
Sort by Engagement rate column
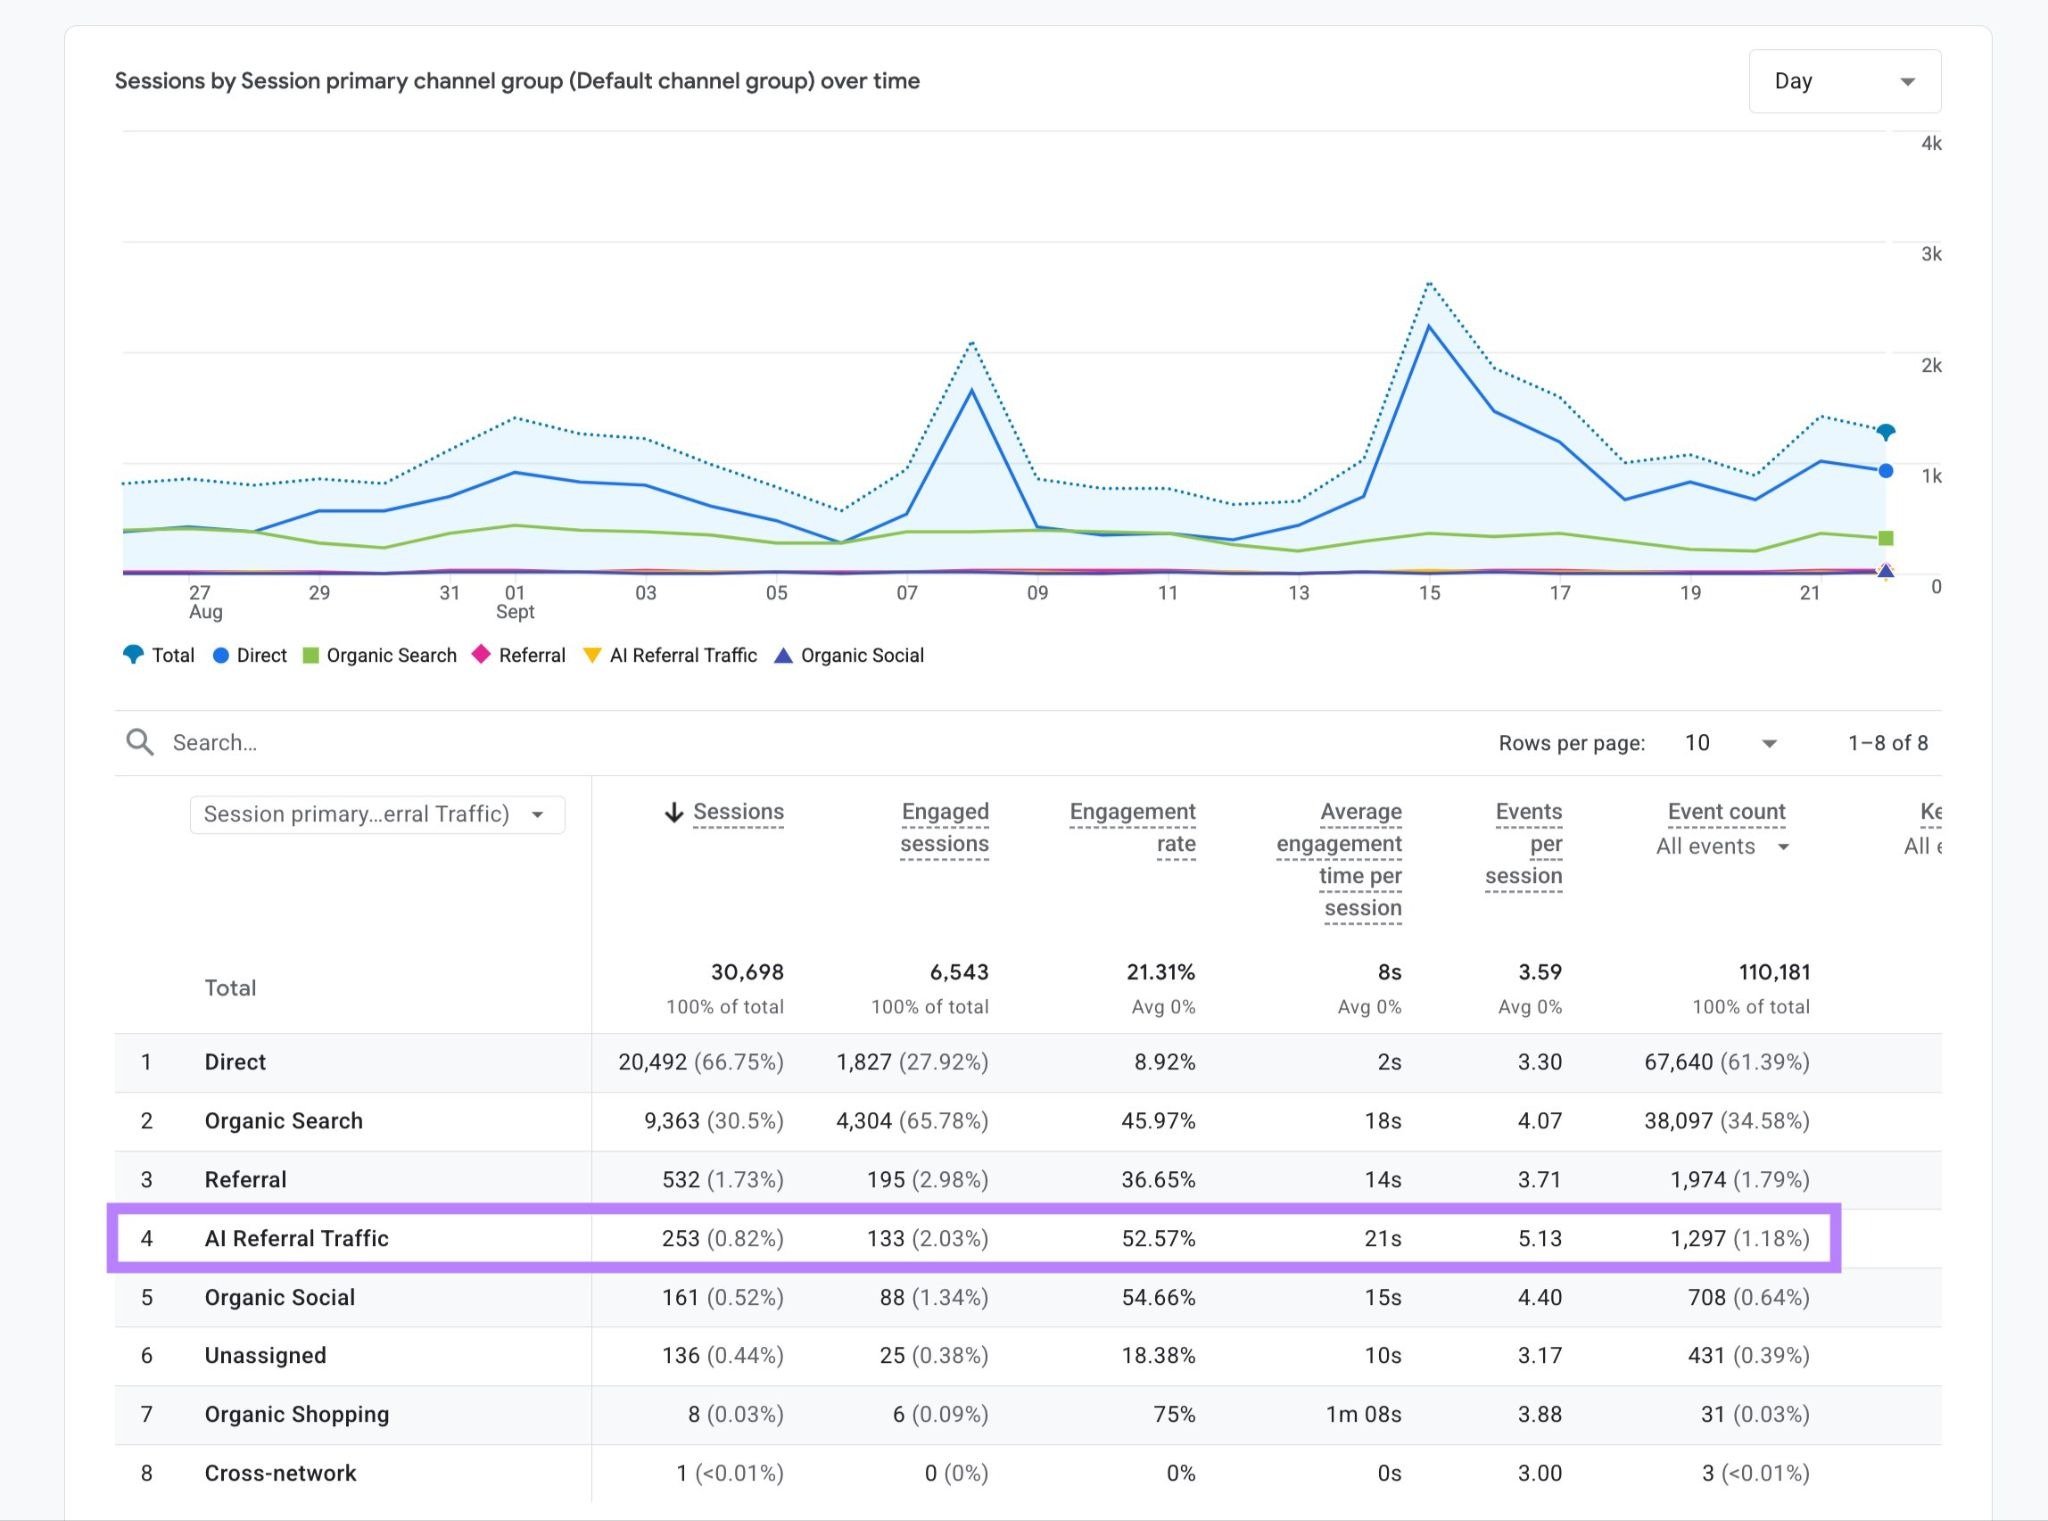1132,828
